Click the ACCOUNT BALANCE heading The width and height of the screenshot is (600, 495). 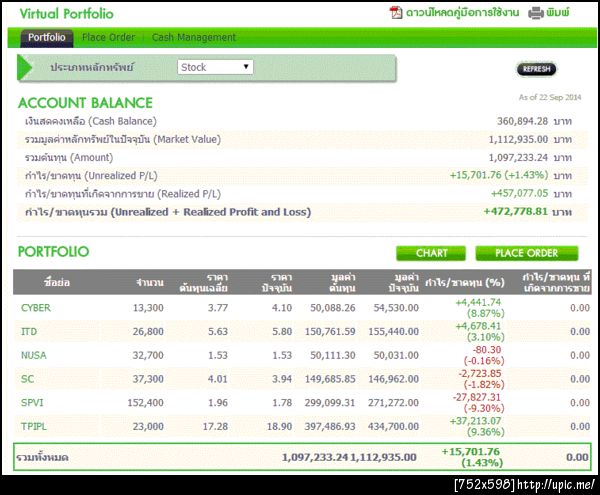pos(85,103)
